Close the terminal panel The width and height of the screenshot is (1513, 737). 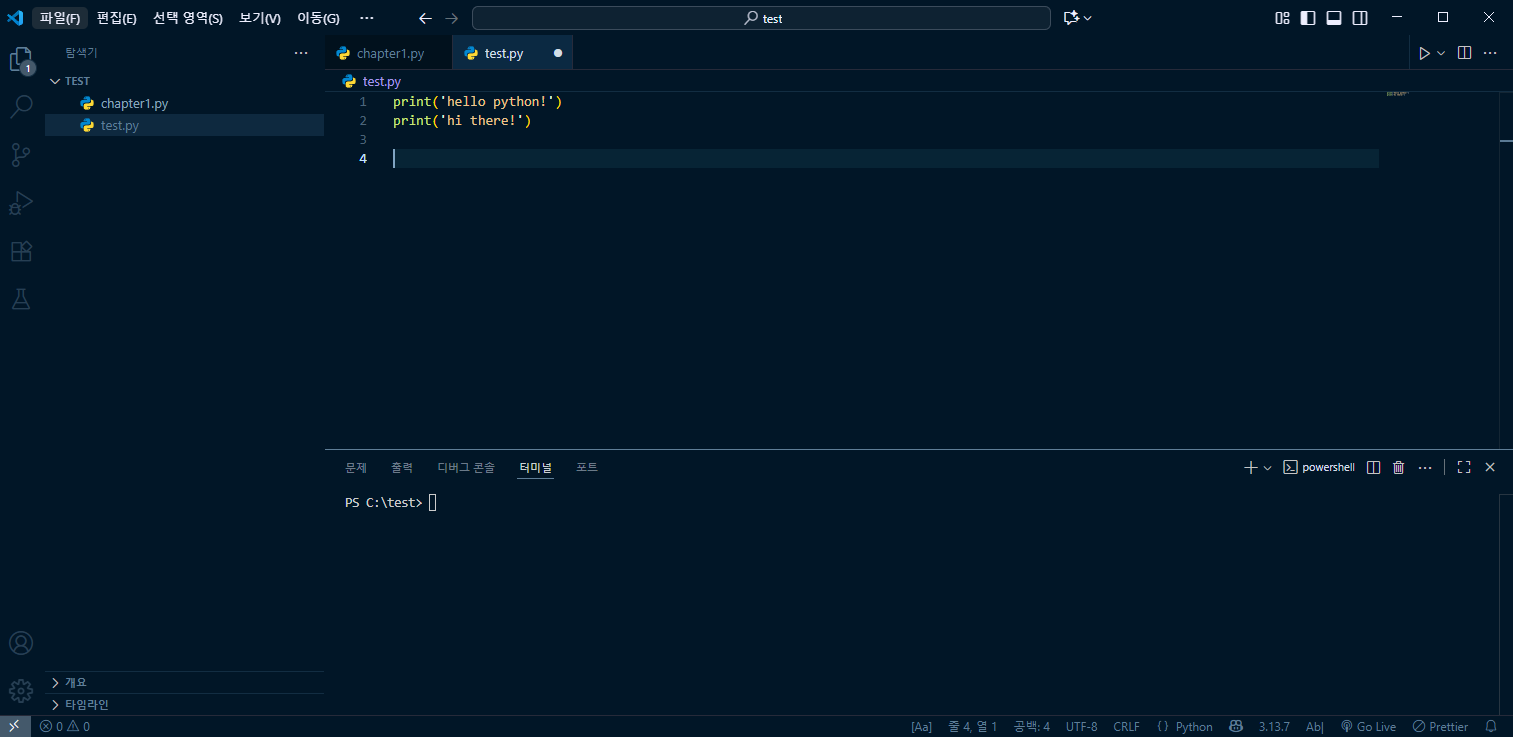[1490, 467]
